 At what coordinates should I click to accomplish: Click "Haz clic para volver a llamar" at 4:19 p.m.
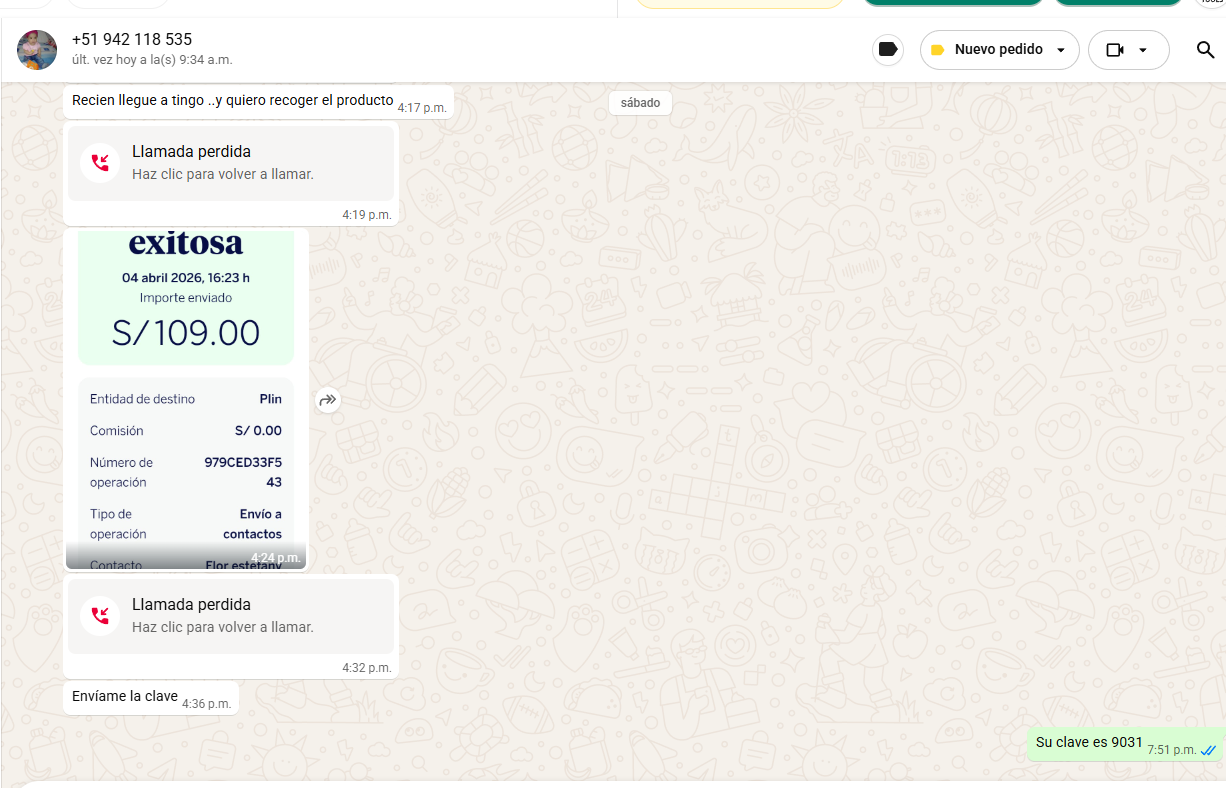tap(223, 174)
